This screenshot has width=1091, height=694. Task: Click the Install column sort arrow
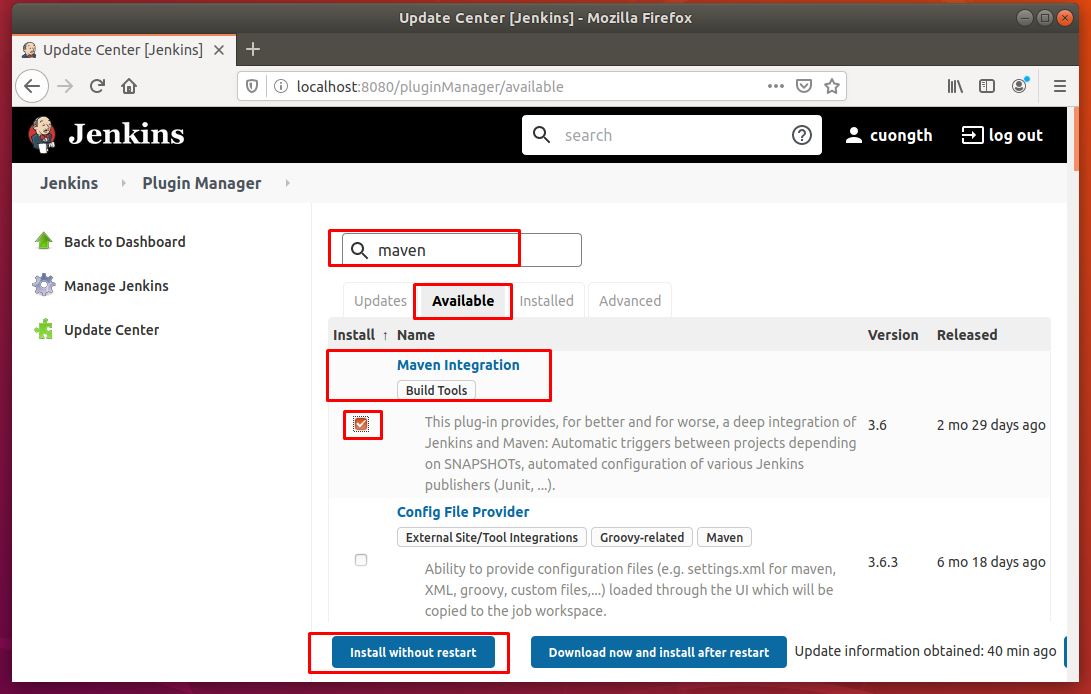(x=382, y=335)
